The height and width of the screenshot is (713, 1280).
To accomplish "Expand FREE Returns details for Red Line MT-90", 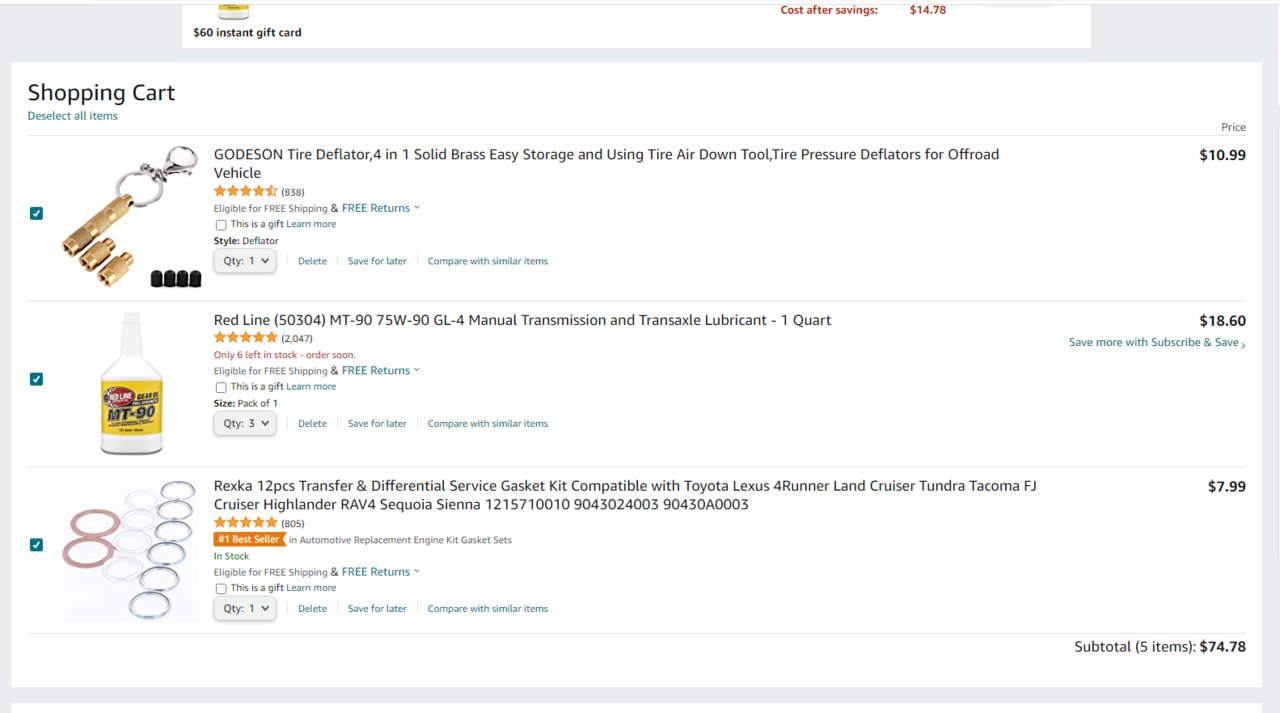I will [381, 370].
